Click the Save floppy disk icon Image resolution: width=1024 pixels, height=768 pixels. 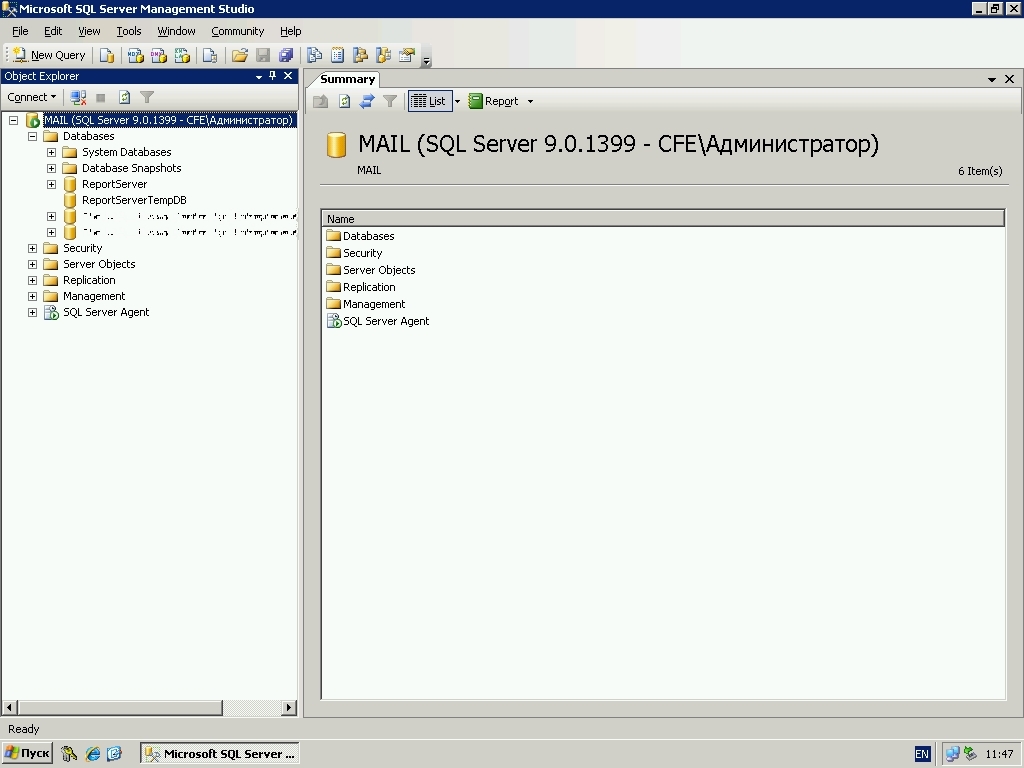pos(263,56)
